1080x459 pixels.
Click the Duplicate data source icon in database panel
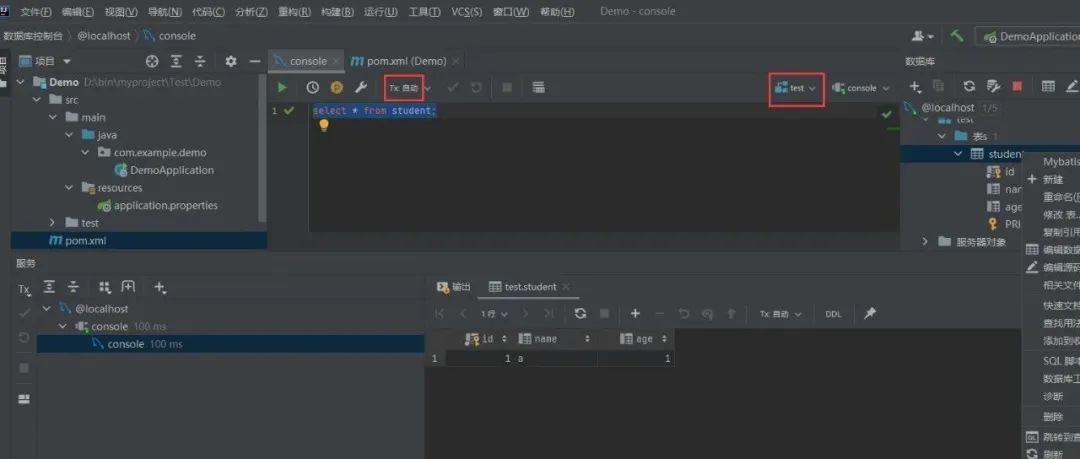938,86
